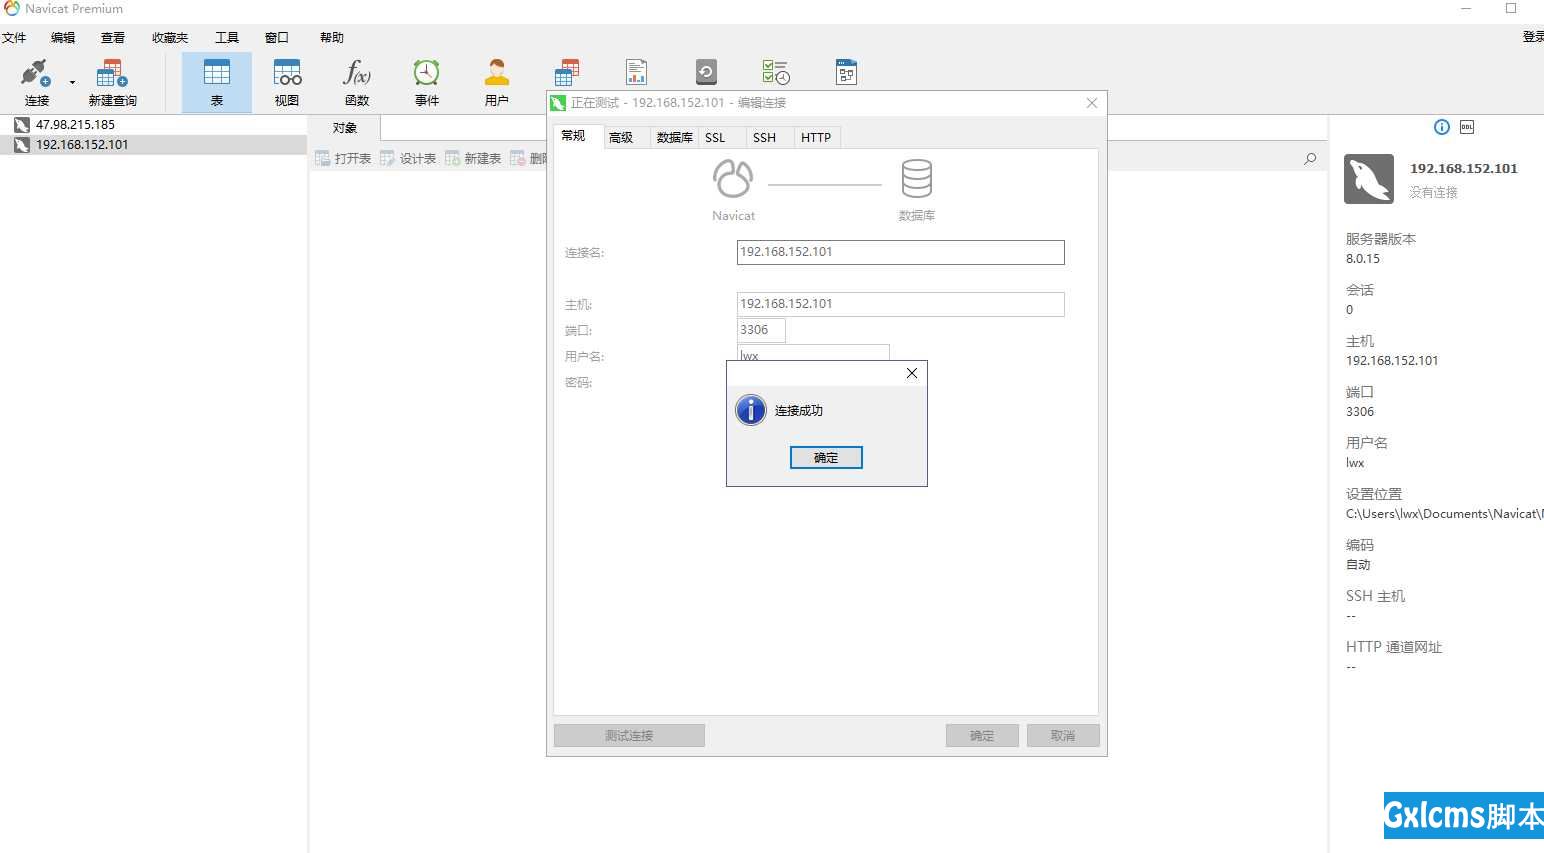The image size is (1544, 853).
Task: Select the 事件 (Event) clock icon
Action: (427, 74)
